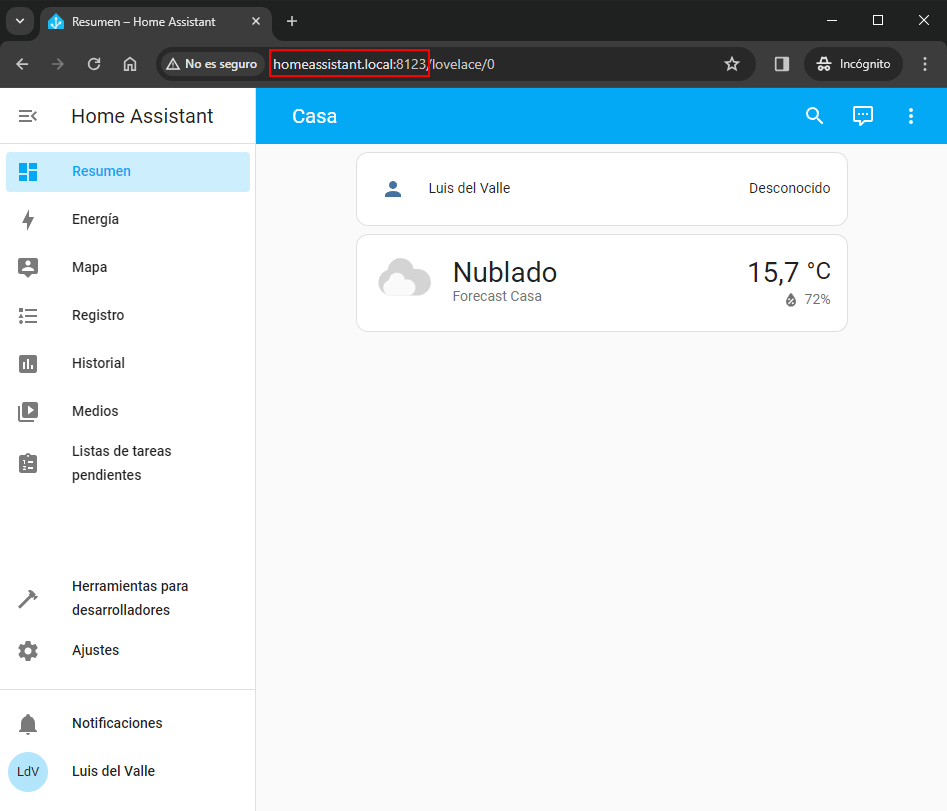The image size is (947, 811).
Task: Click the Historial bar chart icon
Action: point(28,364)
